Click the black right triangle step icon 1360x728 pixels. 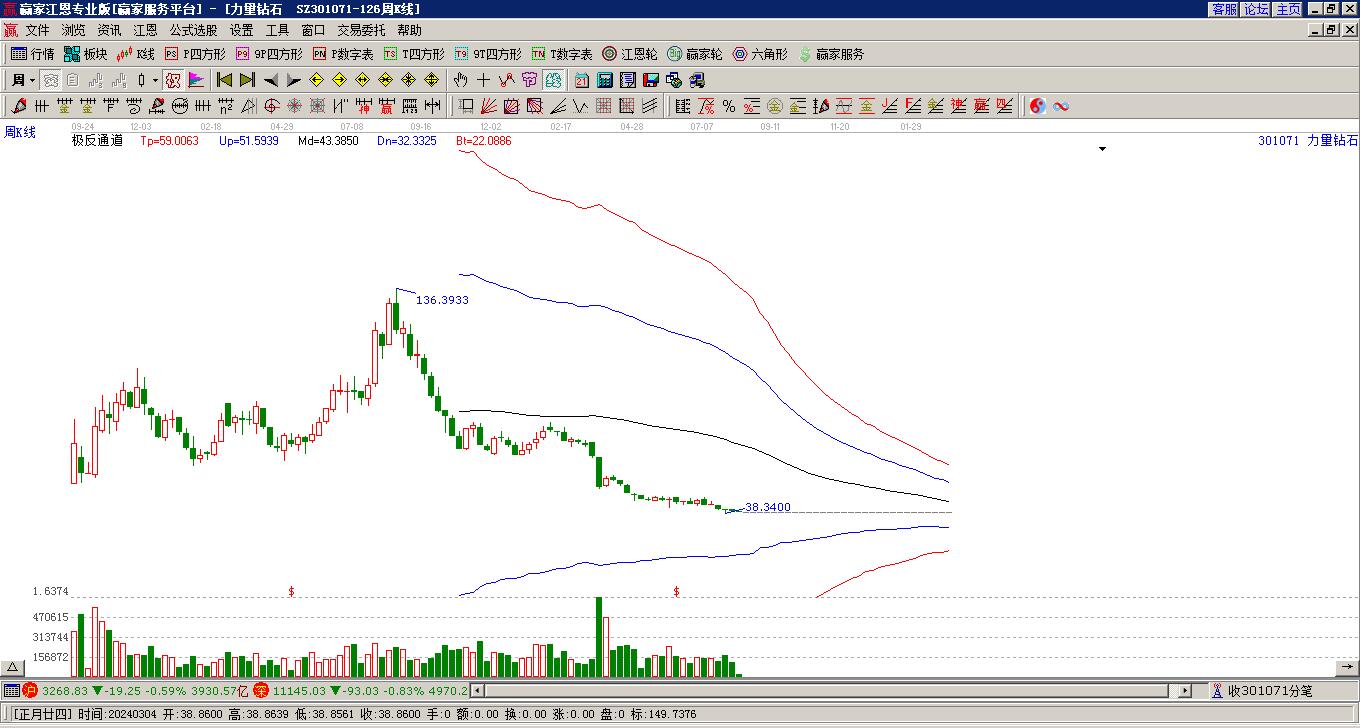point(292,80)
